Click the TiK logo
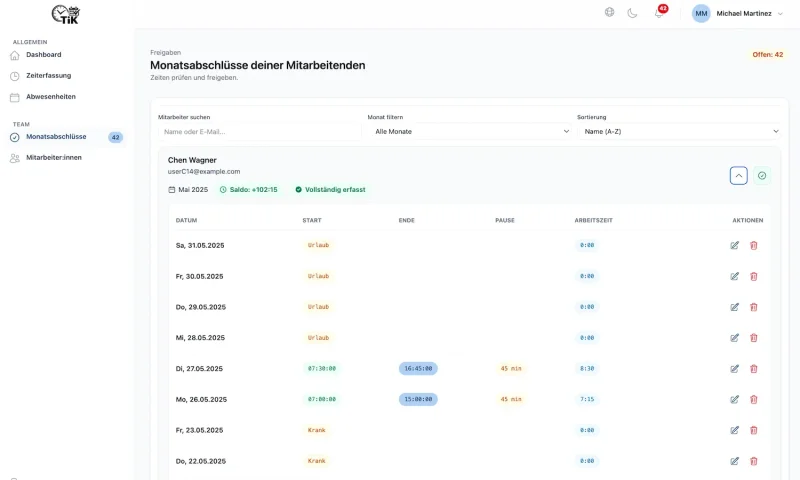 pos(66,14)
